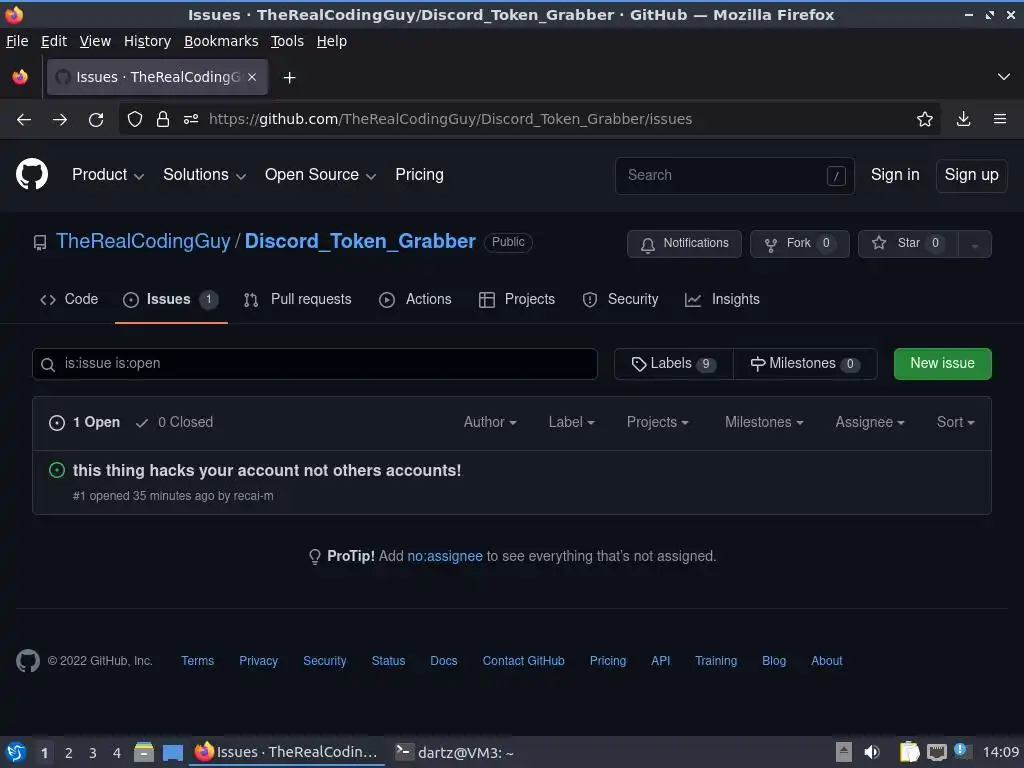
Task: Expand the Open Source dropdown menu
Action: [x=320, y=175]
